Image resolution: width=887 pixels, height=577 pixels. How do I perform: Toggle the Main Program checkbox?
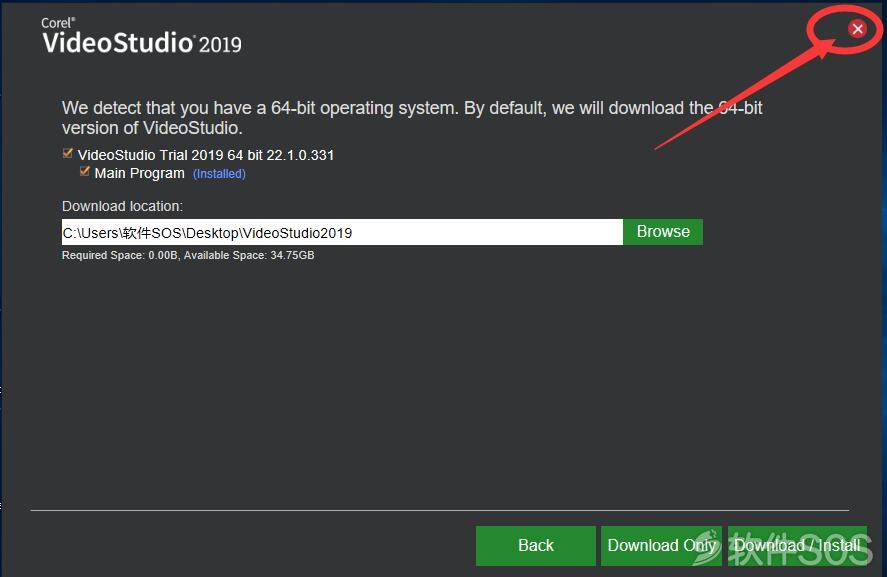(85, 171)
